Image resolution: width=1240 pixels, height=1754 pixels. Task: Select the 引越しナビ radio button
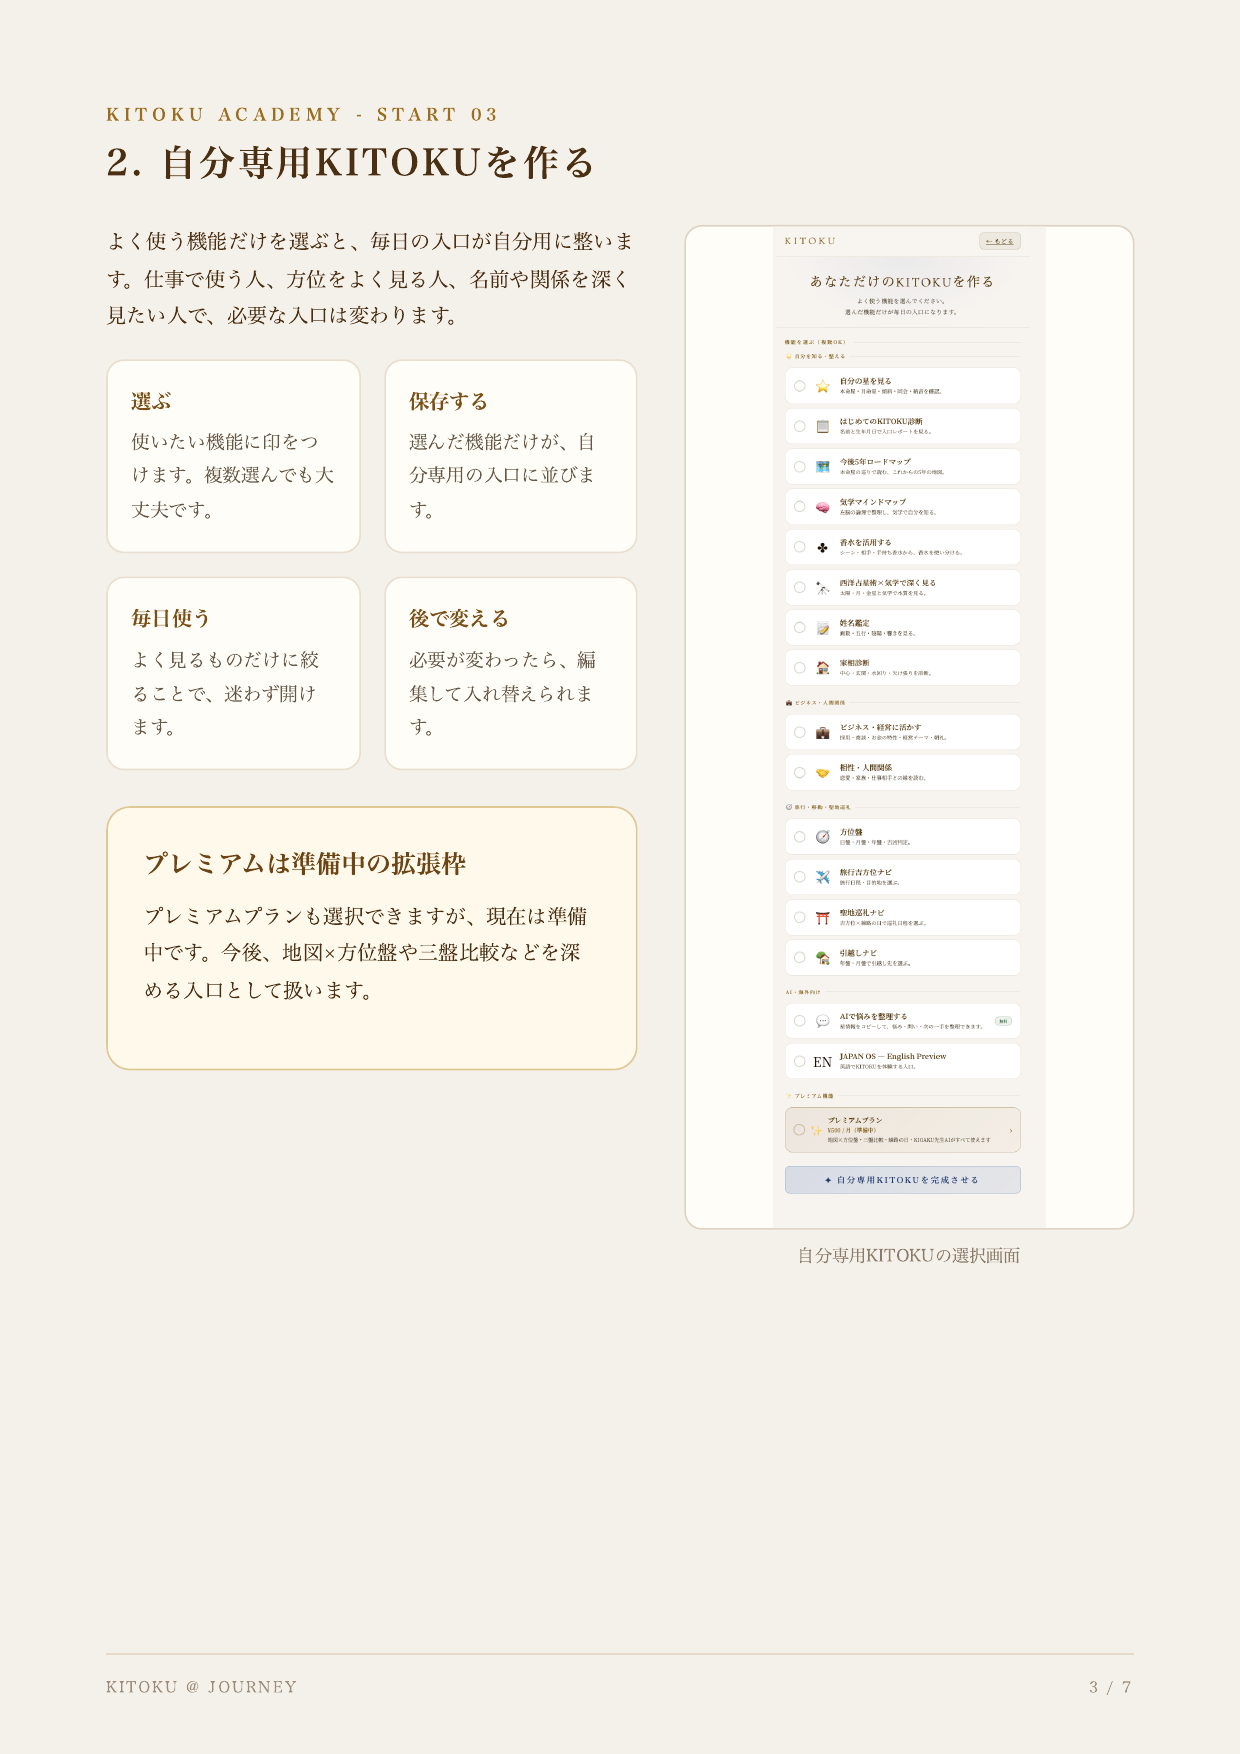coord(800,958)
